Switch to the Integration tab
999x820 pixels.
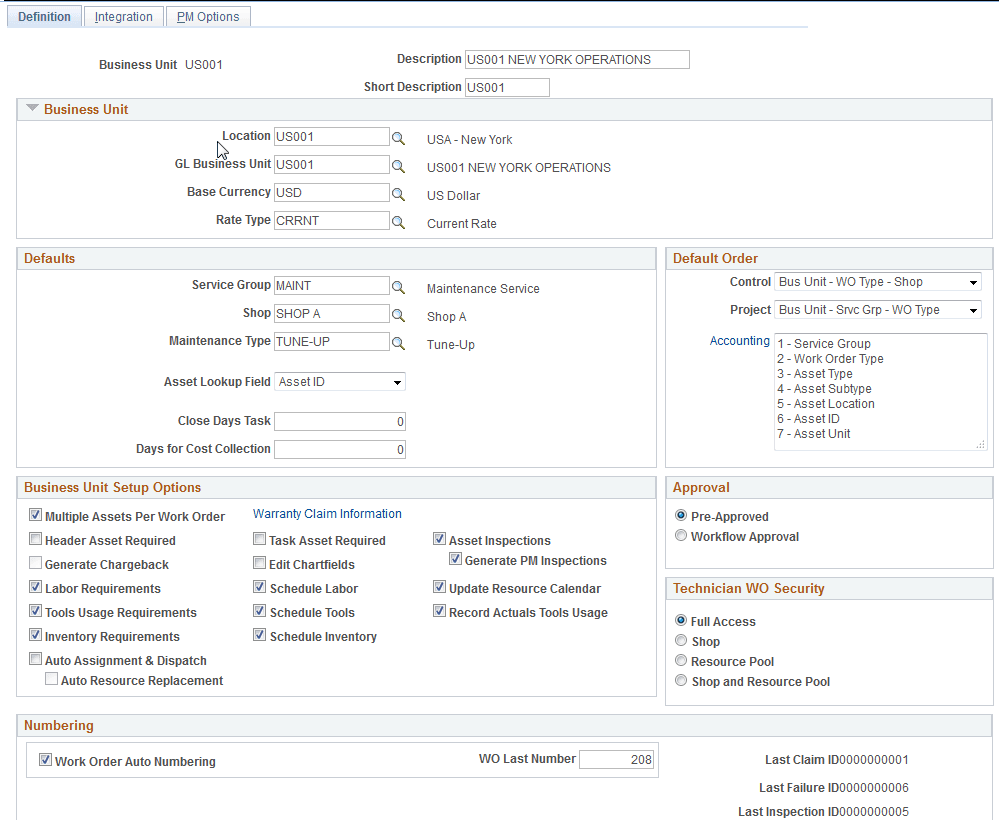coord(123,16)
